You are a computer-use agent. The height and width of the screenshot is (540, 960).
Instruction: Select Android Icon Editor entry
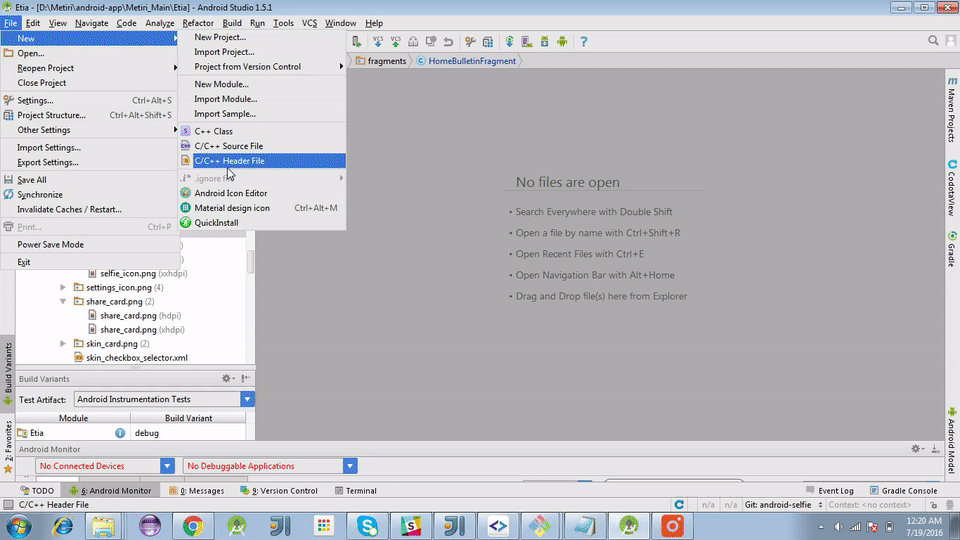click(x=262, y=193)
